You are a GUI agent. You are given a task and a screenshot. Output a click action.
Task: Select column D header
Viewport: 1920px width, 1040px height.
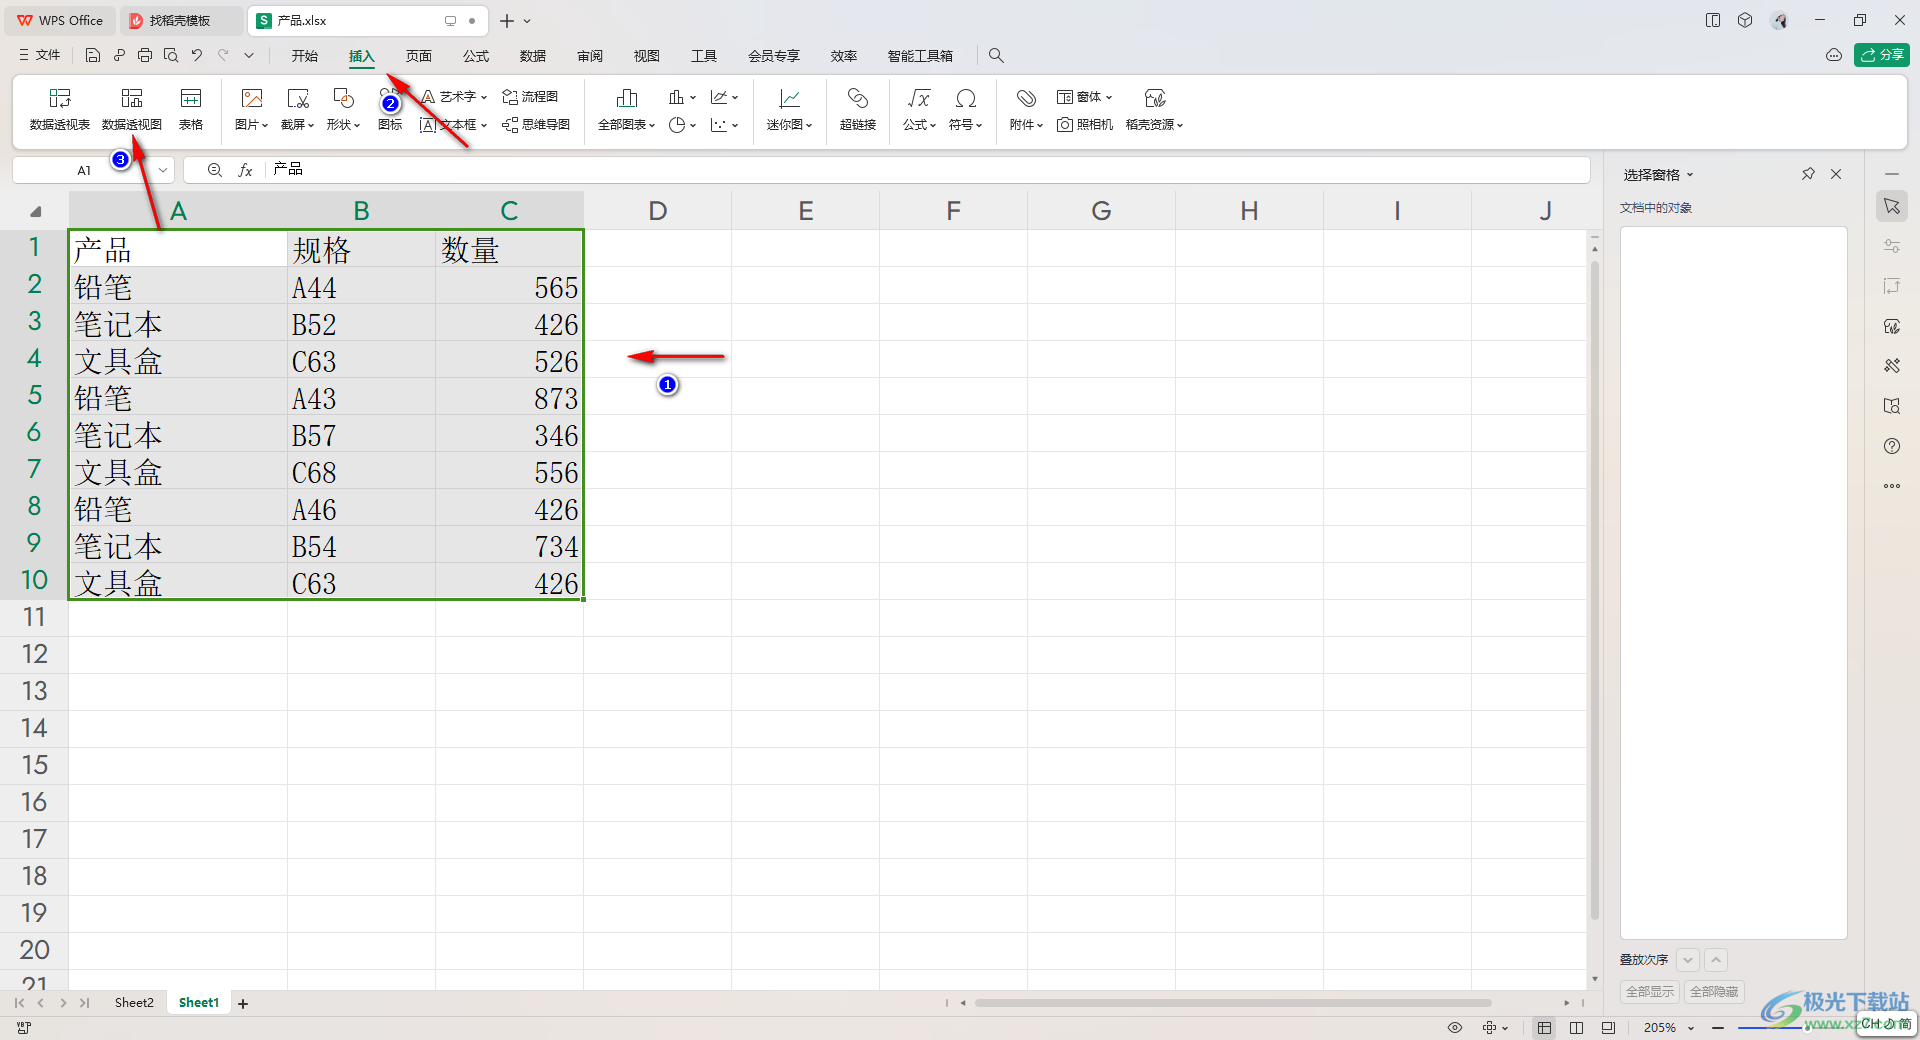pyautogui.click(x=658, y=211)
